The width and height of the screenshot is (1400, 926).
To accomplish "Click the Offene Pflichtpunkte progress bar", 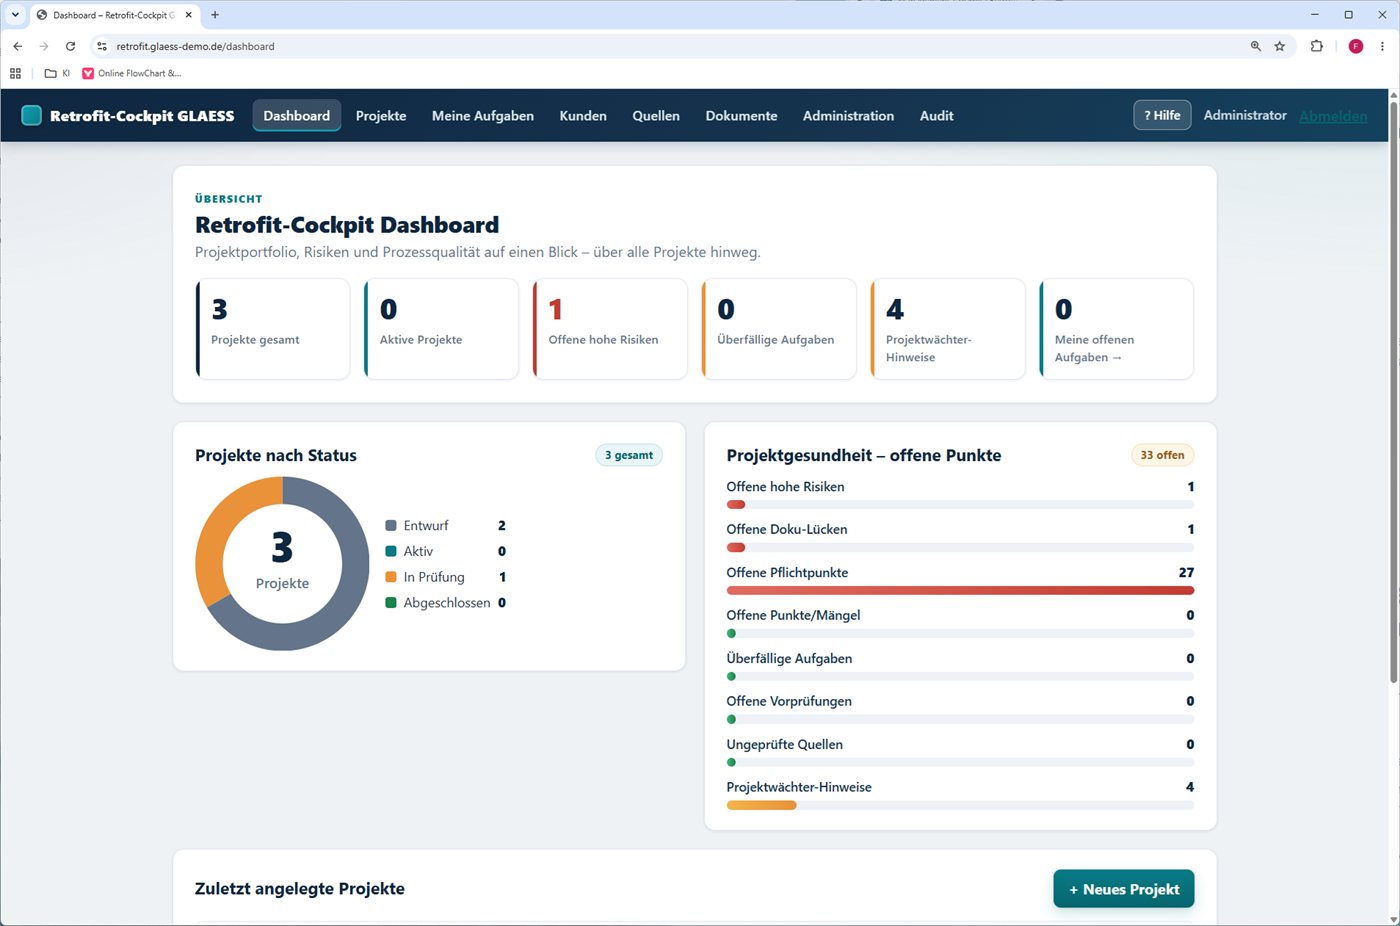I will [x=960, y=590].
